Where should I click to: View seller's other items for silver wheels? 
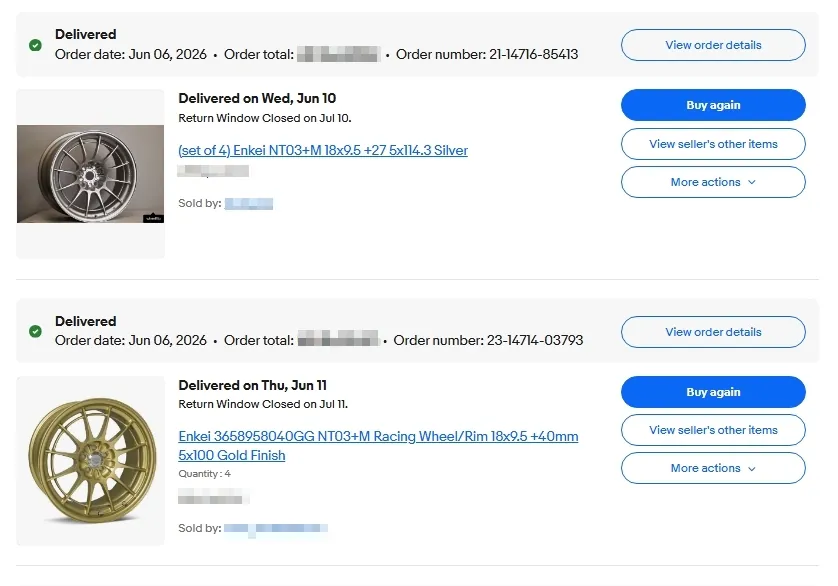click(713, 144)
